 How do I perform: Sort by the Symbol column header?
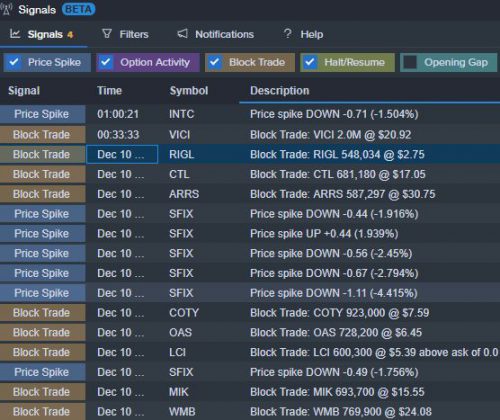click(189, 91)
